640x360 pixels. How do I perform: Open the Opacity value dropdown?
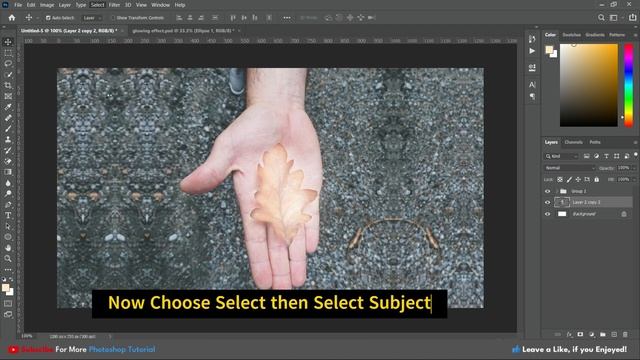[633, 168]
